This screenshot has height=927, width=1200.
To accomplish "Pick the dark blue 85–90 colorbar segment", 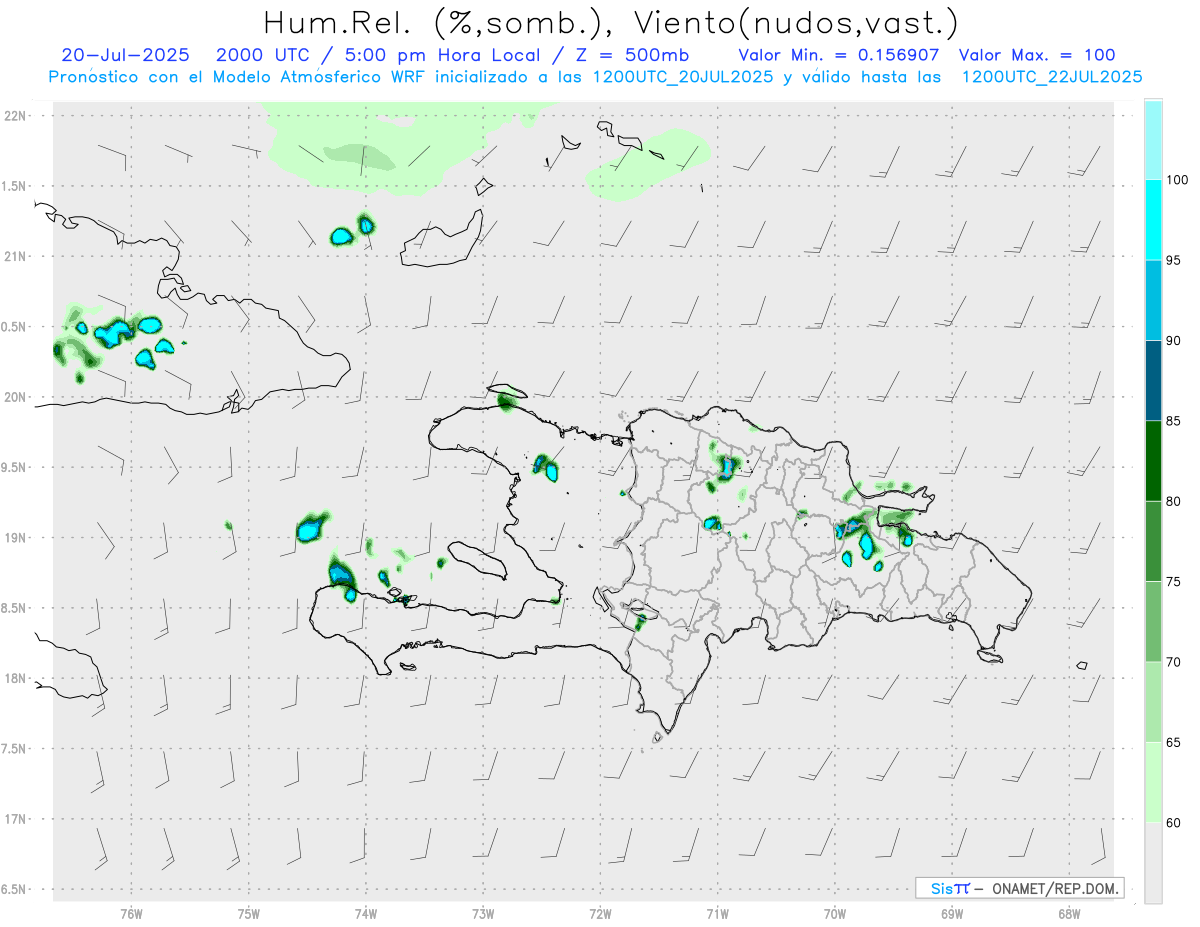I will tap(1153, 380).
